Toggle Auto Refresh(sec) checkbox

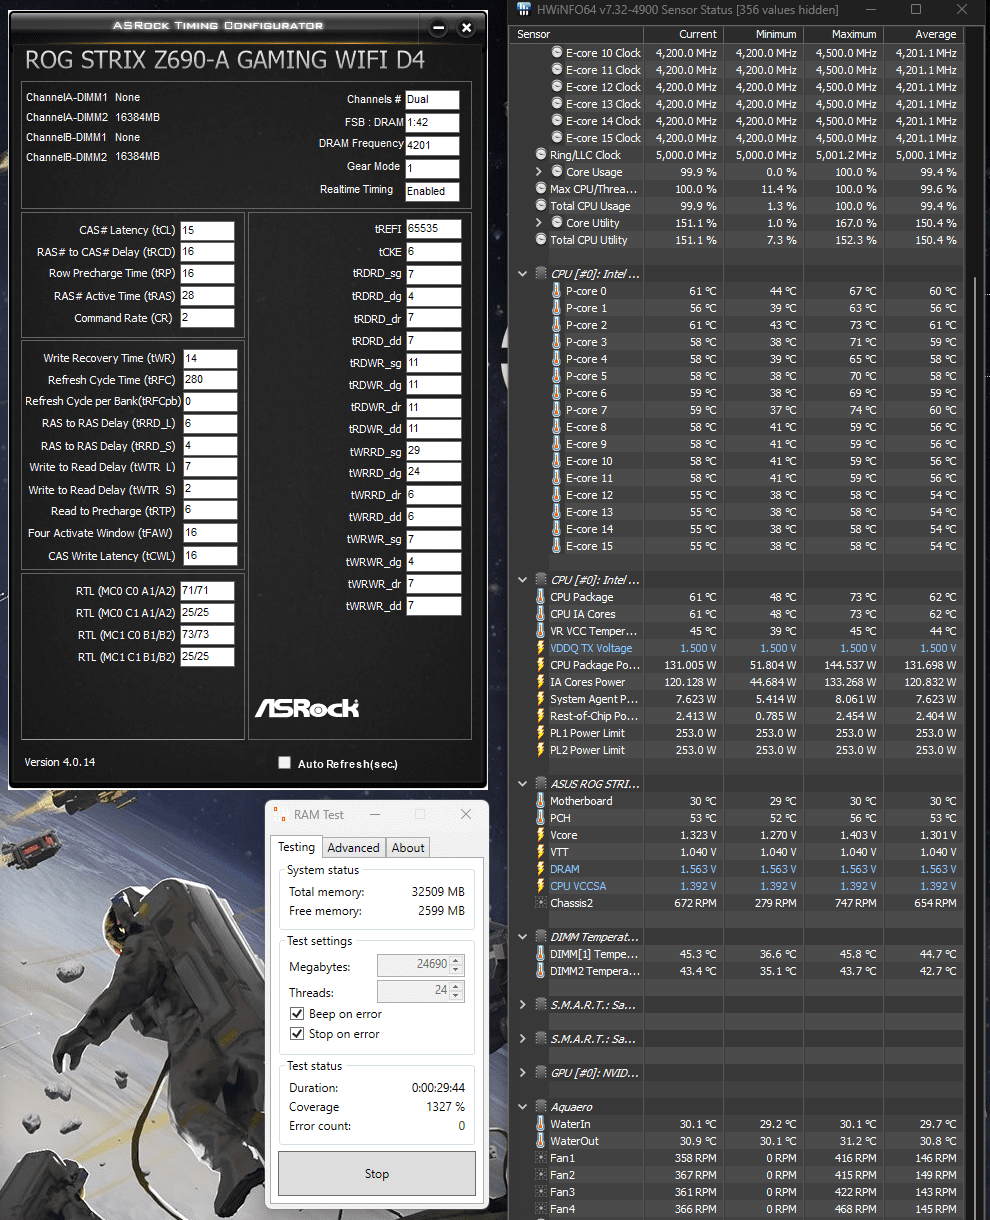(x=284, y=763)
